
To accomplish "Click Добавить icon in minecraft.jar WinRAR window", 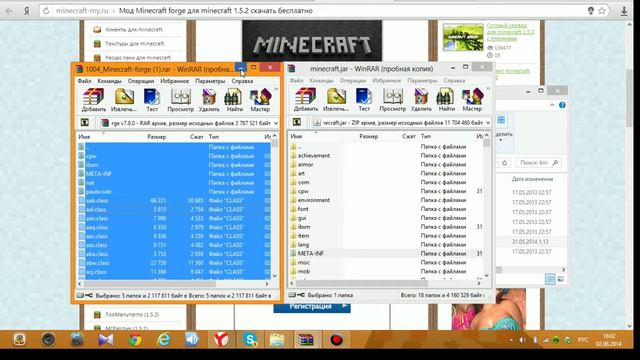I will coord(306,100).
